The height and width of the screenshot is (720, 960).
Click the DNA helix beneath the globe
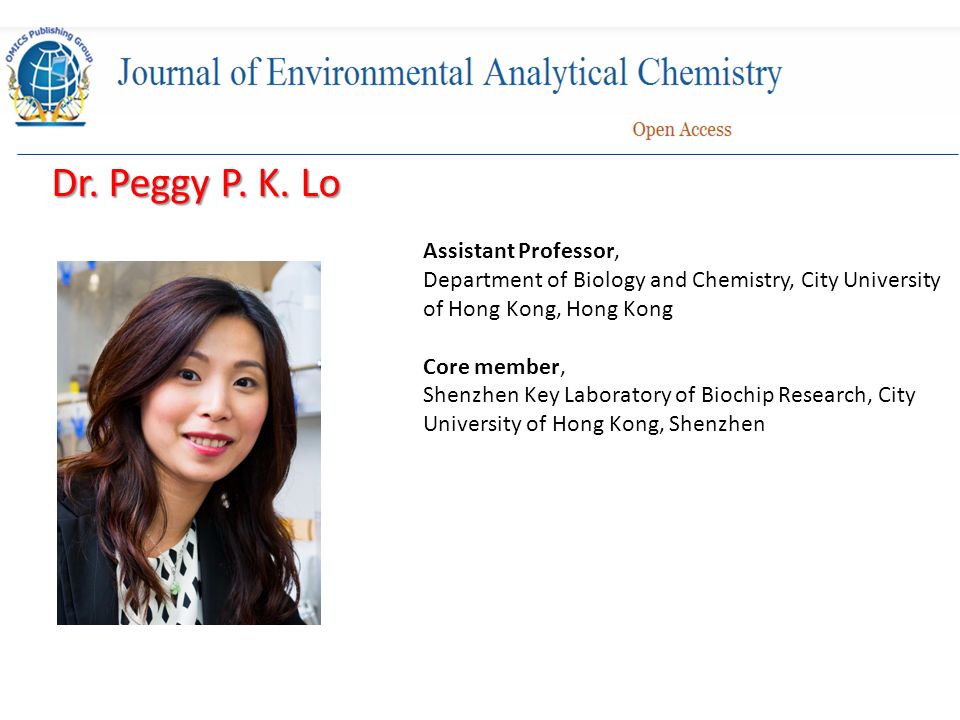[x=49, y=109]
